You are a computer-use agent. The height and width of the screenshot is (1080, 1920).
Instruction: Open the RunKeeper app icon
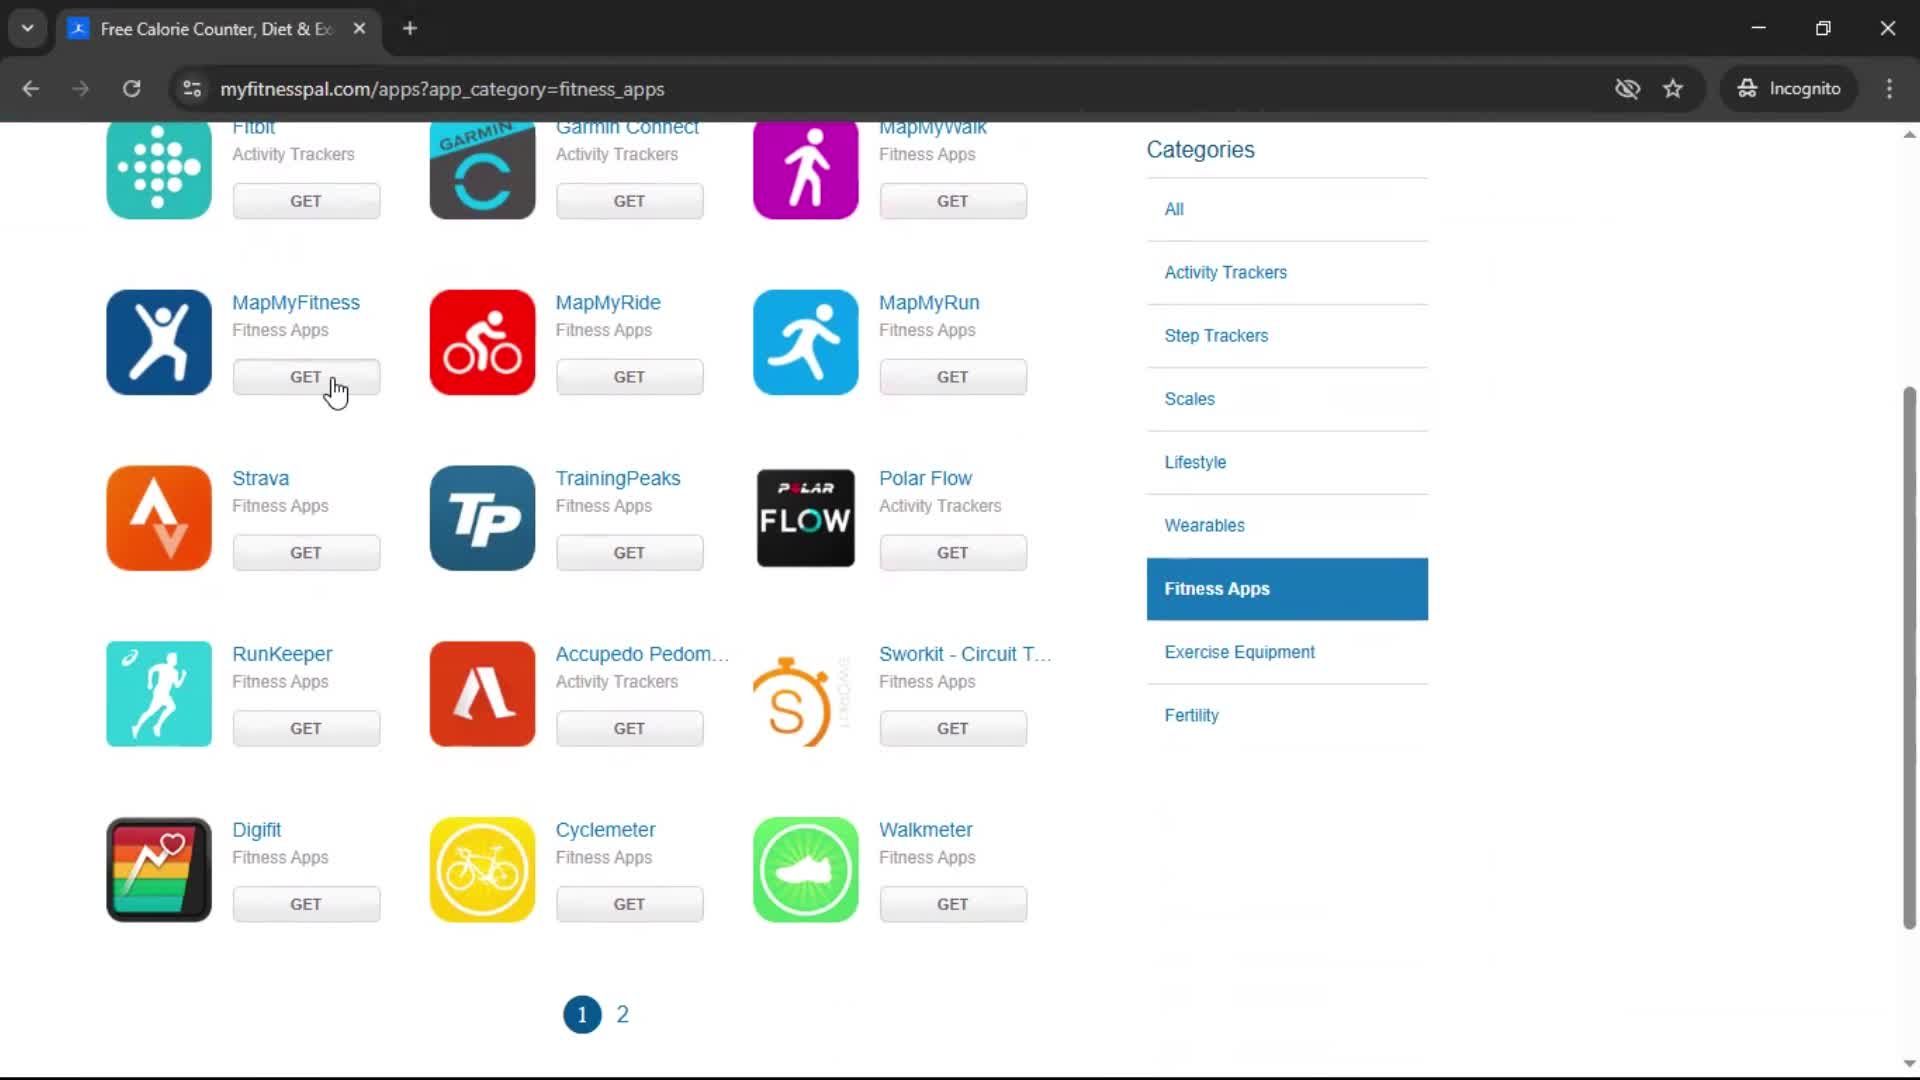tap(159, 694)
